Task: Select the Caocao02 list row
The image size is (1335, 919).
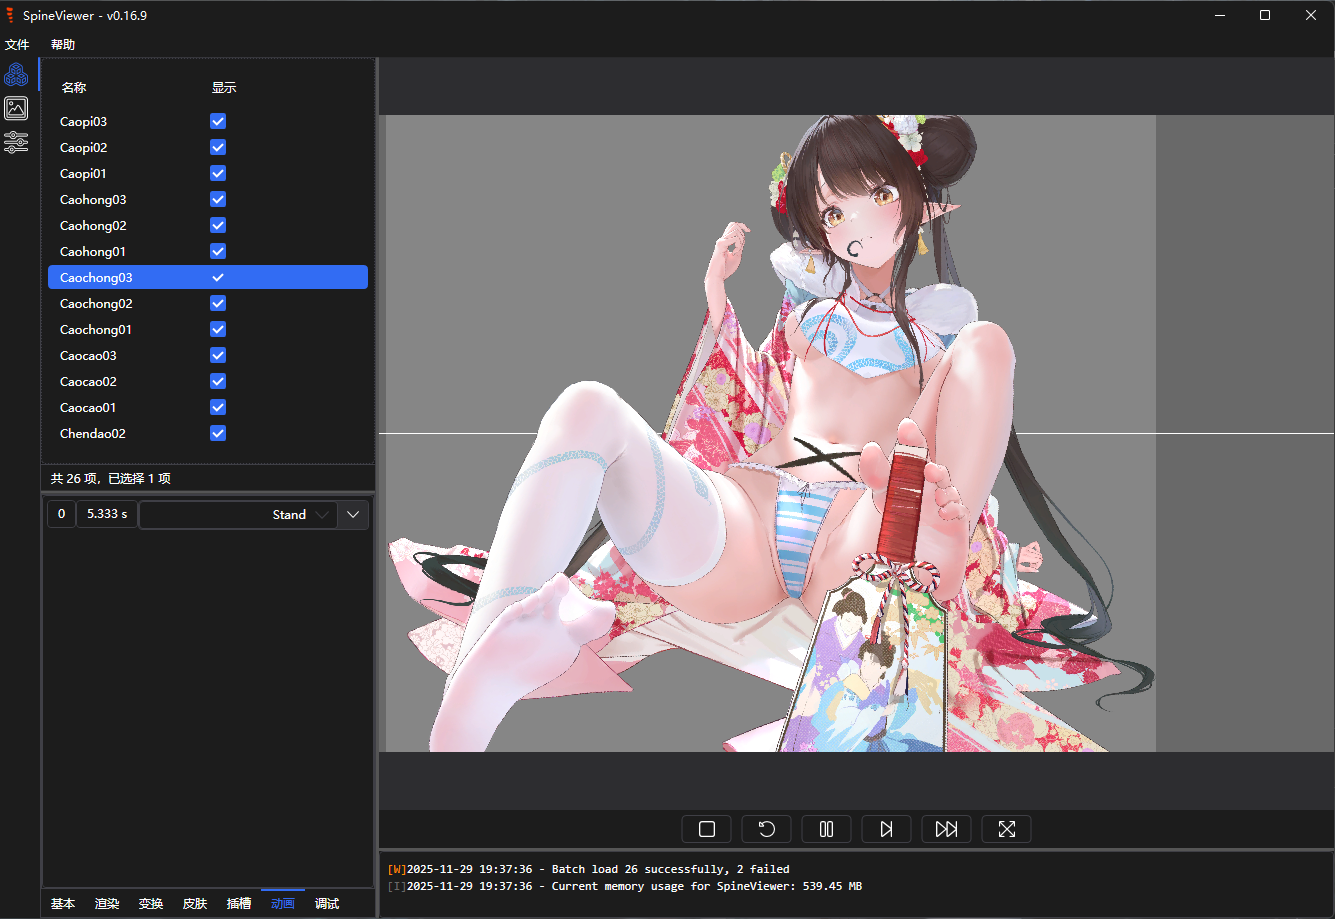Action: pos(208,381)
